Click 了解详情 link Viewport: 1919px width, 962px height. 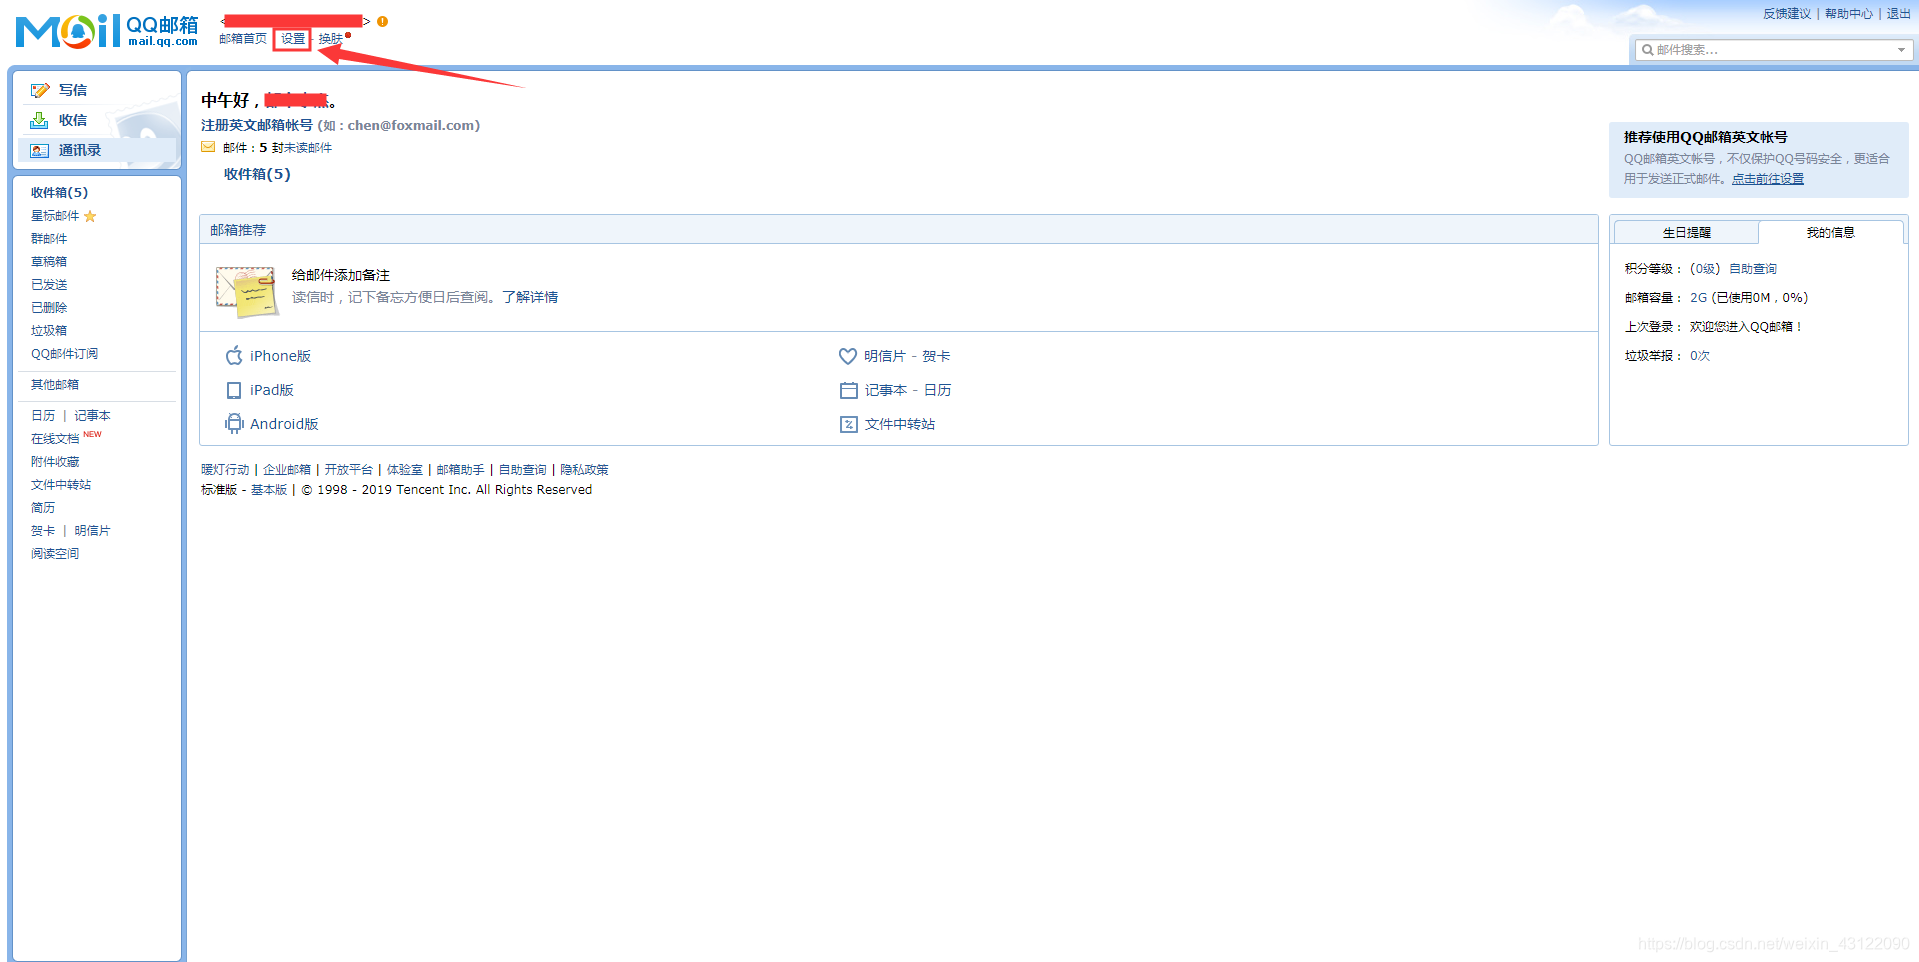click(x=530, y=297)
